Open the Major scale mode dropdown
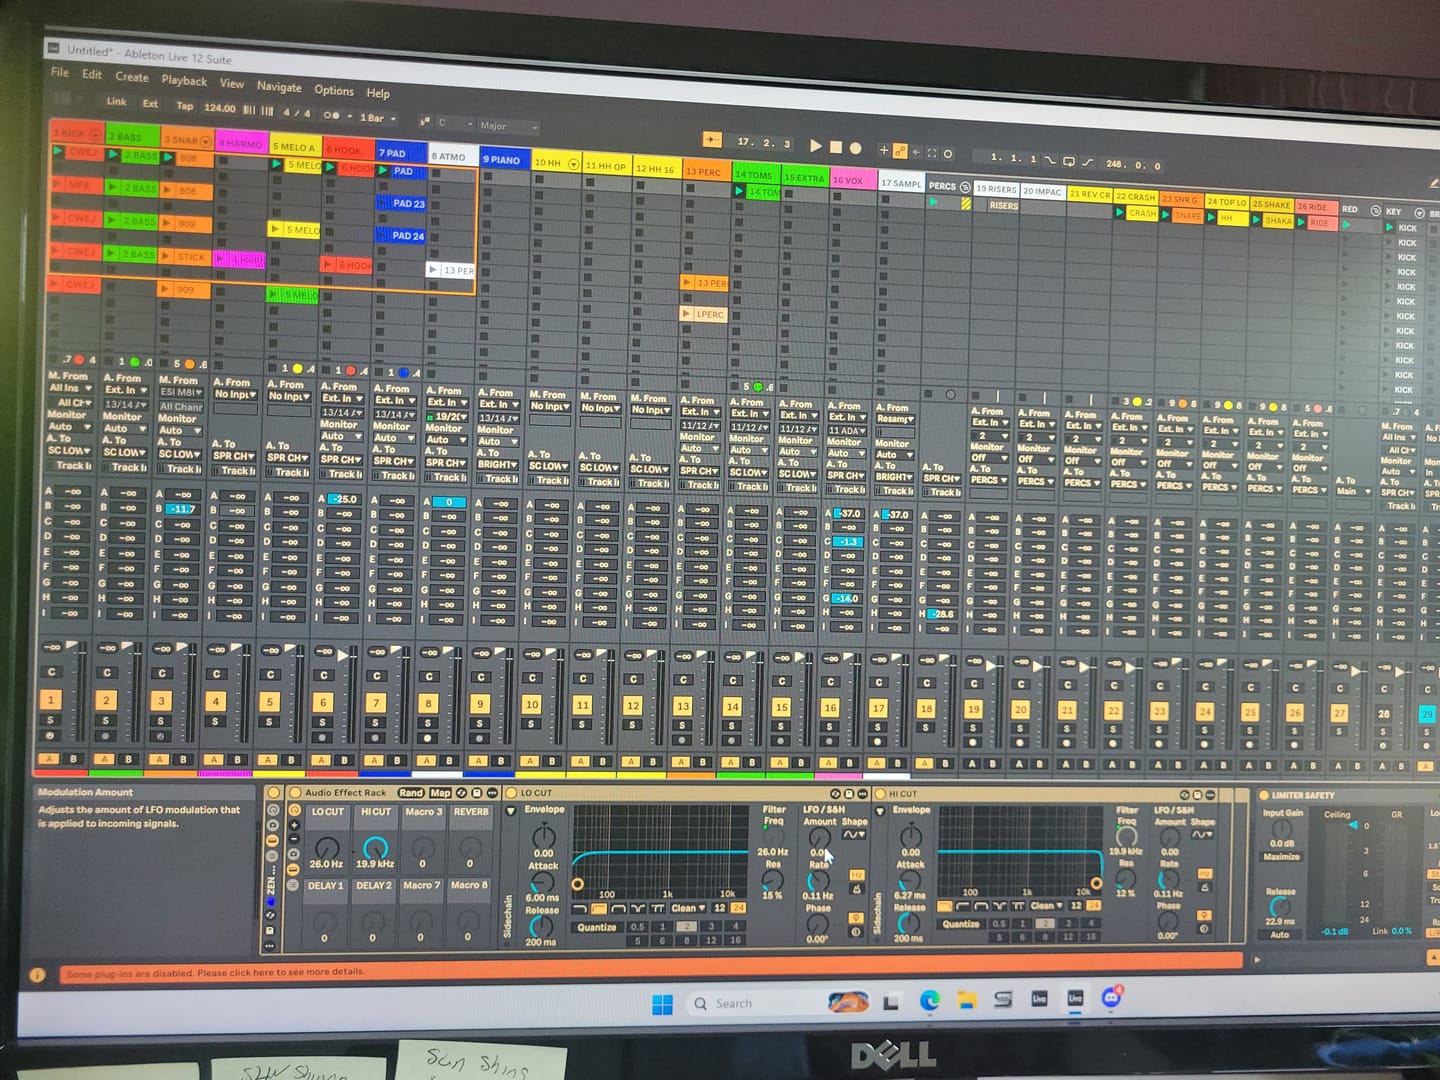This screenshot has width=1440, height=1080. click(507, 126)
